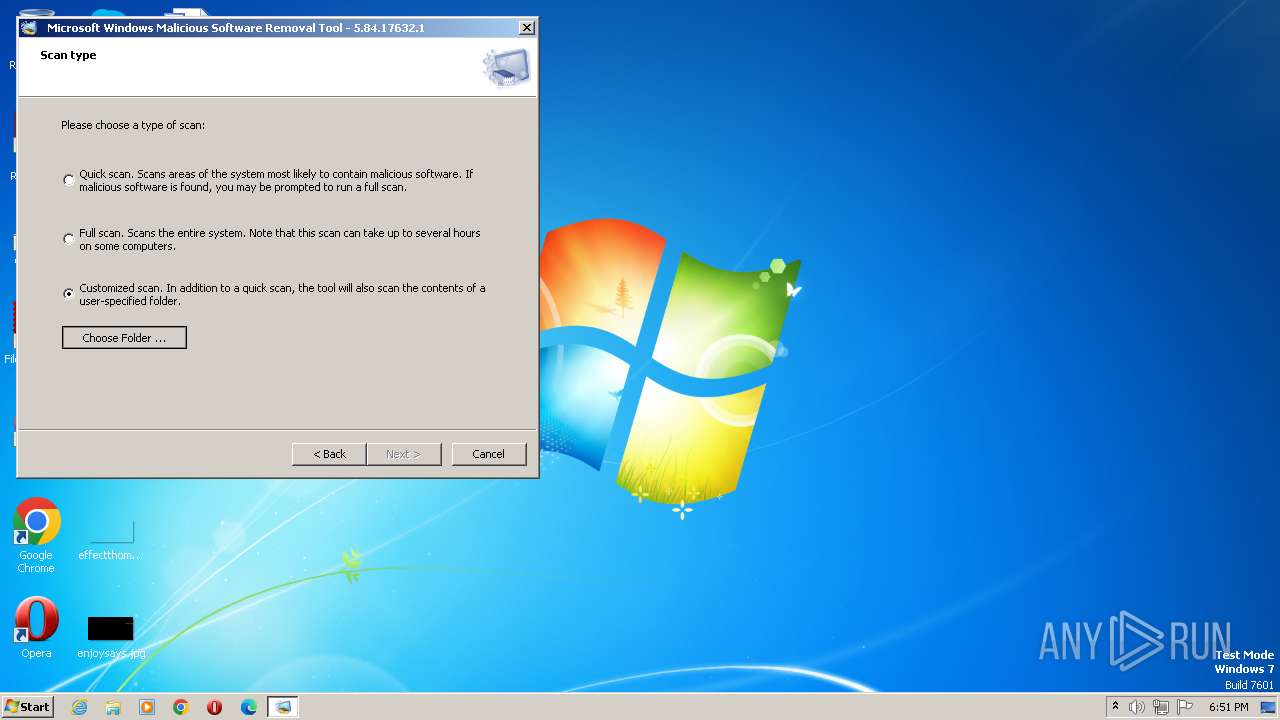Image resolution: width=1280 pixels, height=720 pixels.
Task: Launch Microsoft Edge from taskbar
Action: coord(249,707)
